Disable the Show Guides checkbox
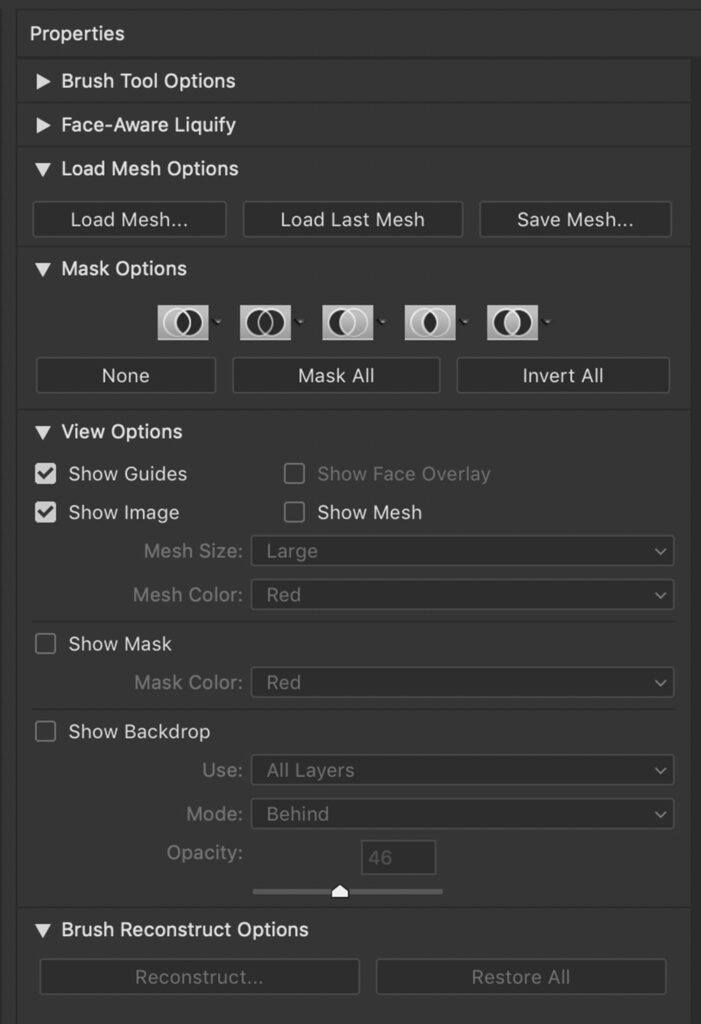 tap(46, 474)
